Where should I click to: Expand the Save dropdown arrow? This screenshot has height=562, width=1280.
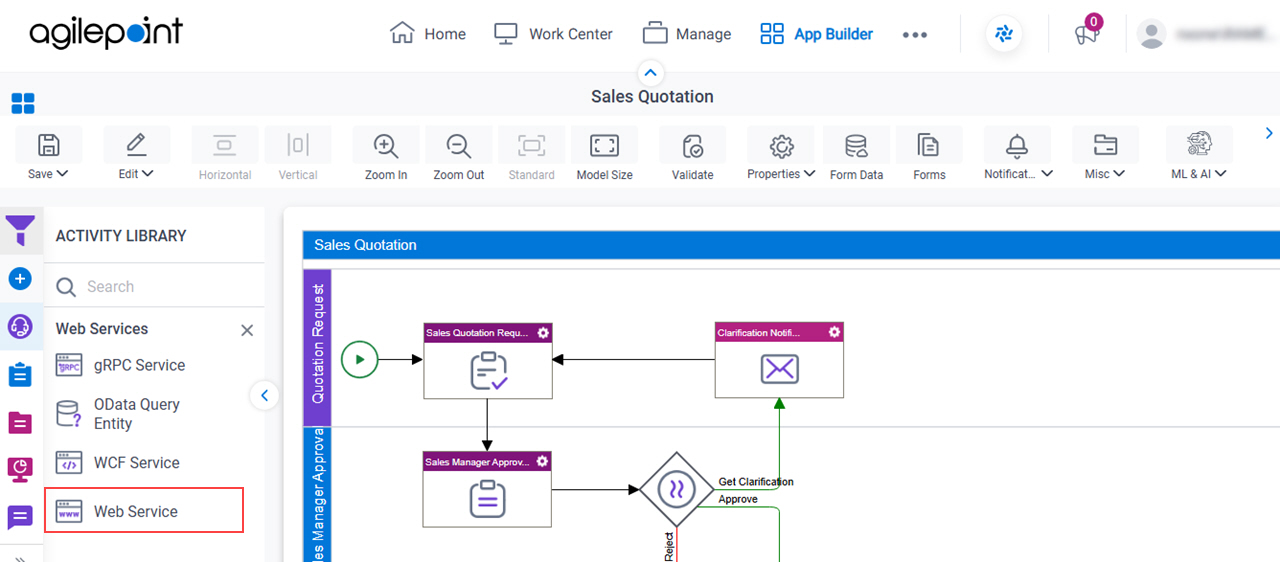coord(63,173)
